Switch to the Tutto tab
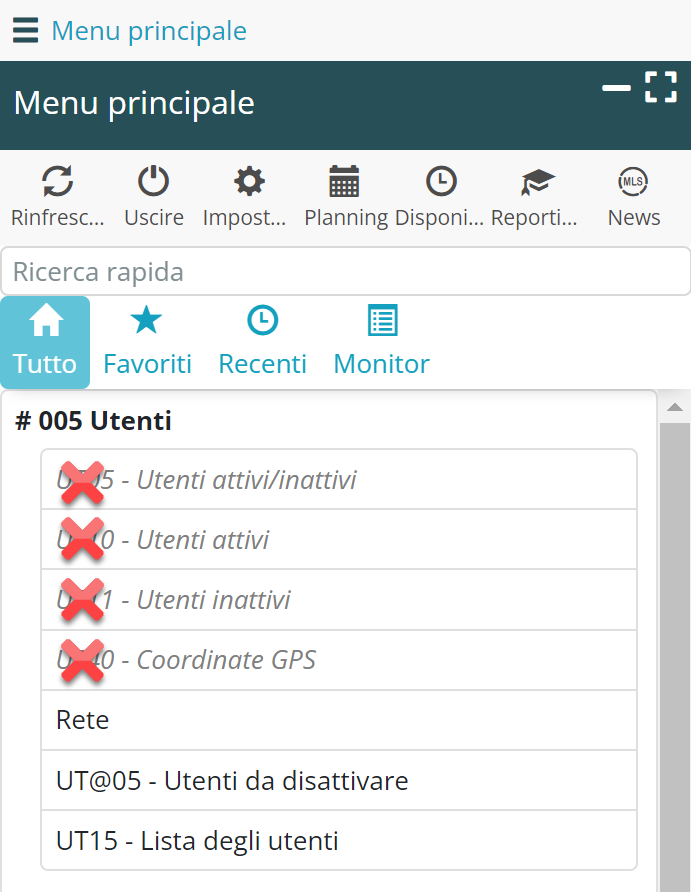Image resolution: width=691 pixels, height=892 pixels. coord(45,342)
